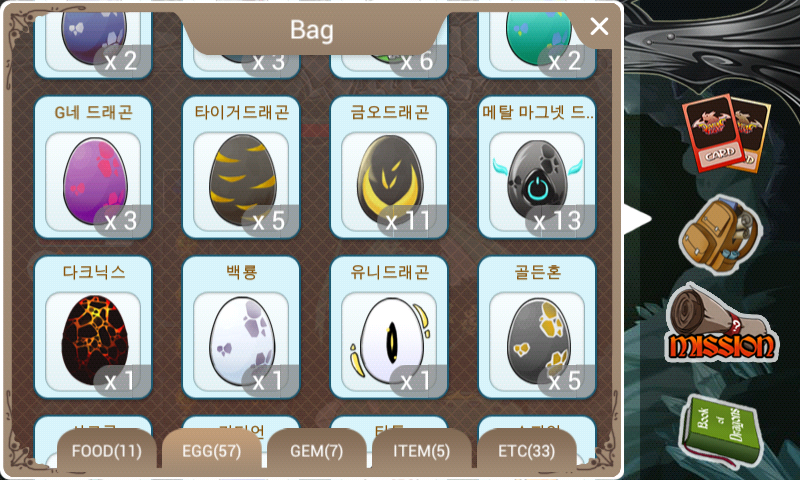Switch to the EGG(57) tab
The height and width of the screenshot is (480, 800).
(212, 450)
